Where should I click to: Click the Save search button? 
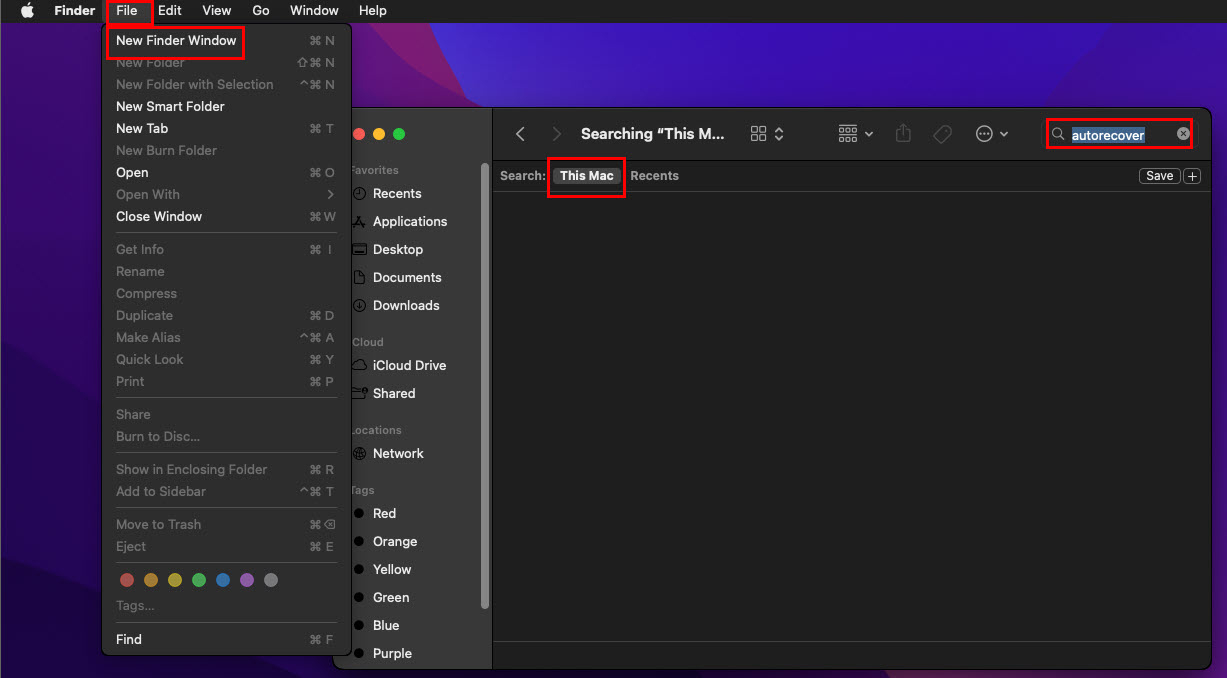(x=1159, y=176)
